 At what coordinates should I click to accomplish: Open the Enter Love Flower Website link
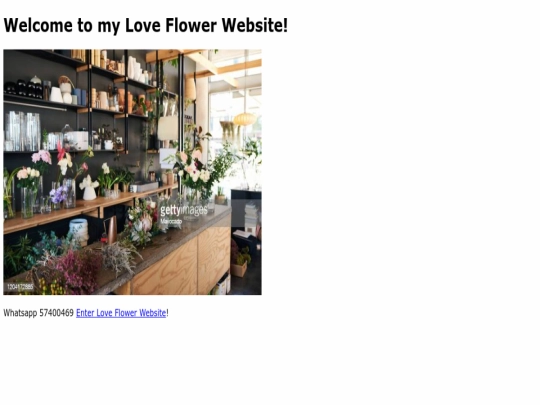pos(121,313)
